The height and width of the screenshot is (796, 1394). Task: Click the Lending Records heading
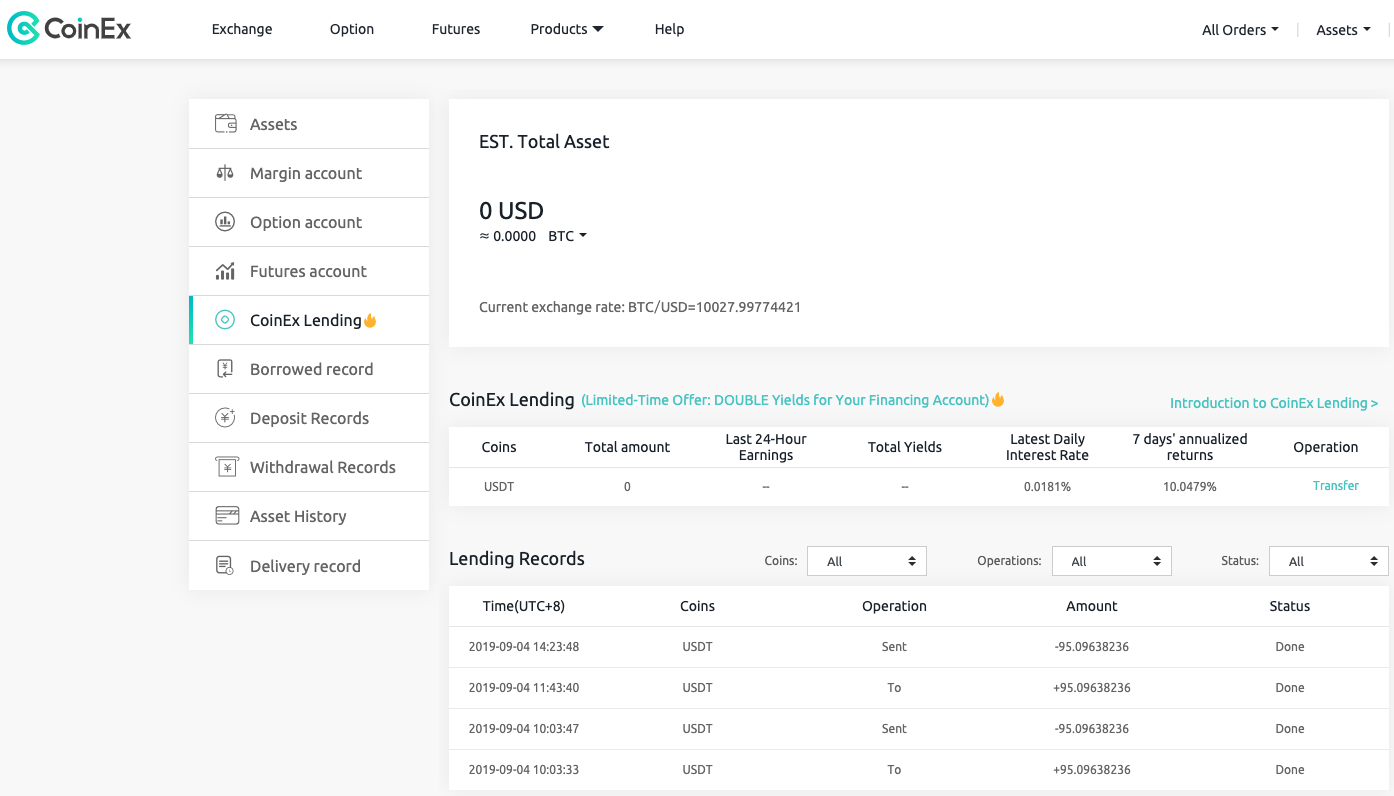517,559
